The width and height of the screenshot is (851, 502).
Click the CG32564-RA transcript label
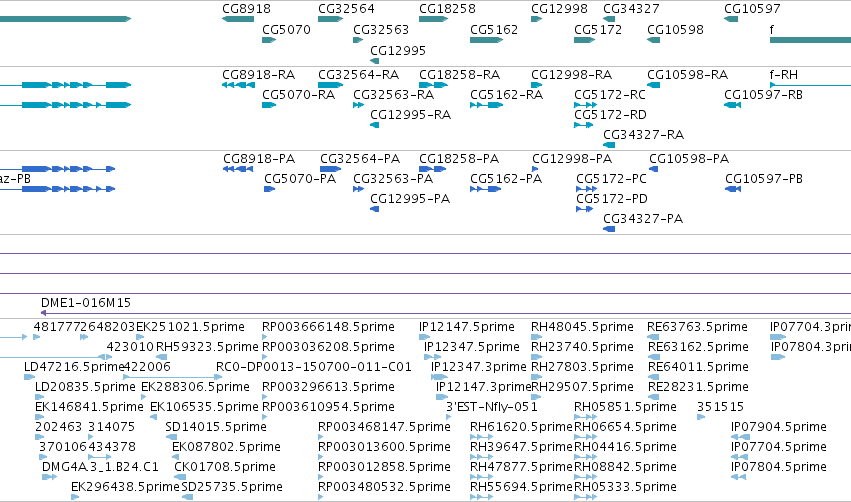(x=358, y=74)
